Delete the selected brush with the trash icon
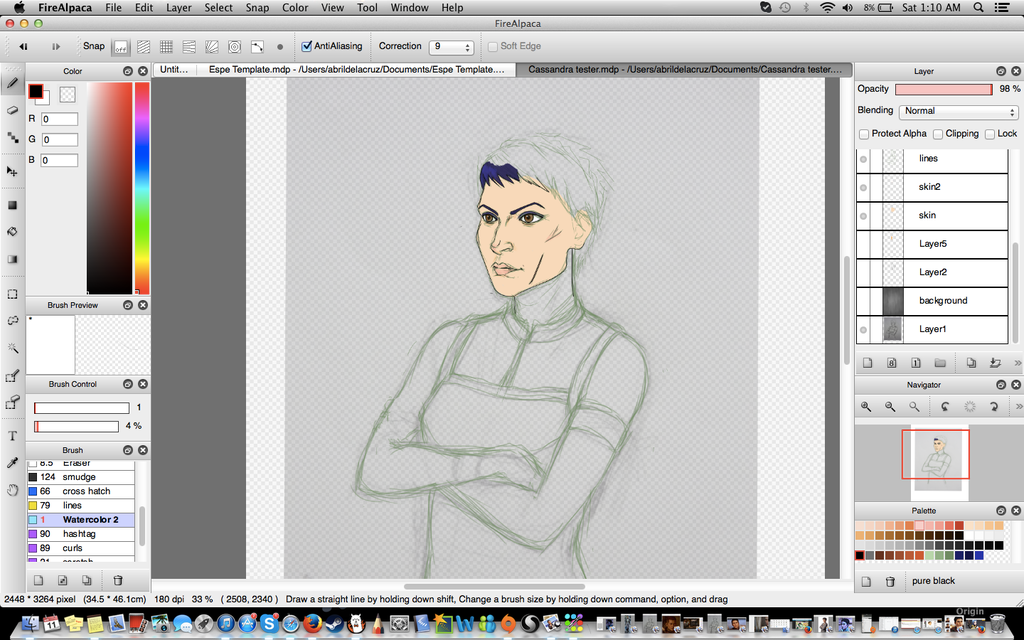 pyautogui.click(x=118, y=580)
